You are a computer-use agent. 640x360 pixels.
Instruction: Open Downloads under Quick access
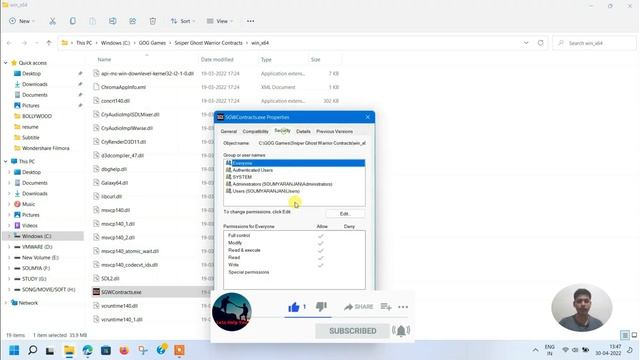(x=35, y=84)
